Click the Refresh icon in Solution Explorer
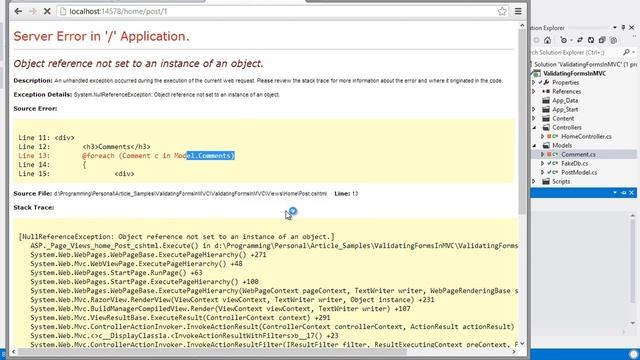This screenshot has height=360, width=640. tap(591, 40)
